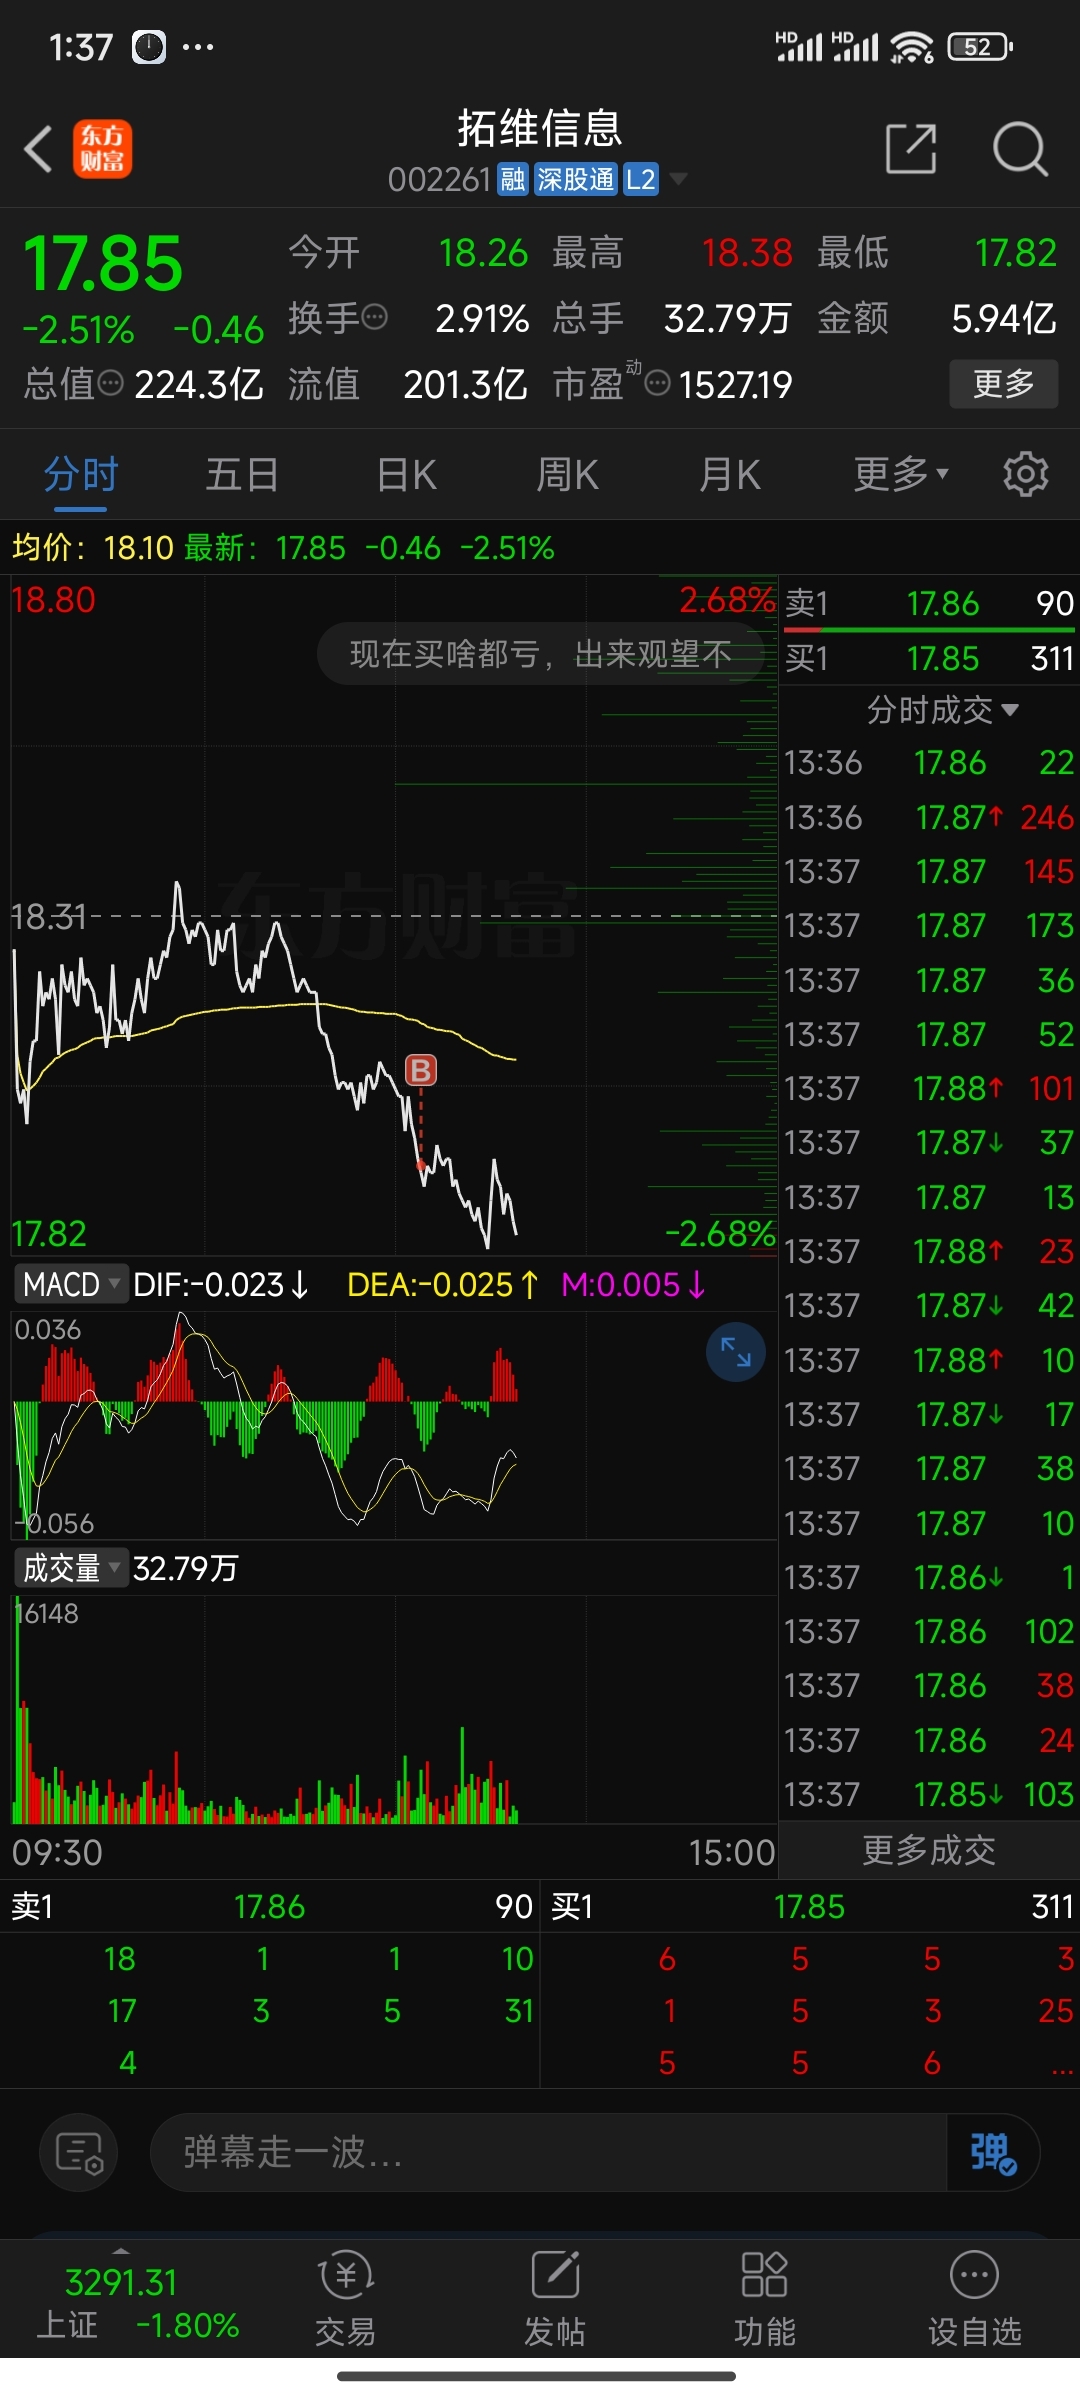Tap the 最高 18.38 value
This screenshot has width=1080, height=2400.
pos(747,253)
